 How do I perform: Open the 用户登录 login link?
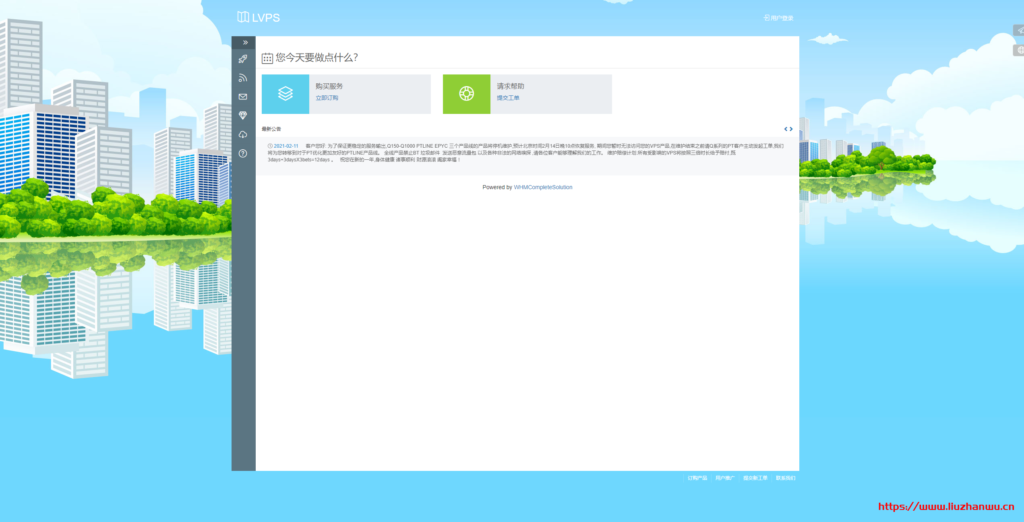point(778,18)
